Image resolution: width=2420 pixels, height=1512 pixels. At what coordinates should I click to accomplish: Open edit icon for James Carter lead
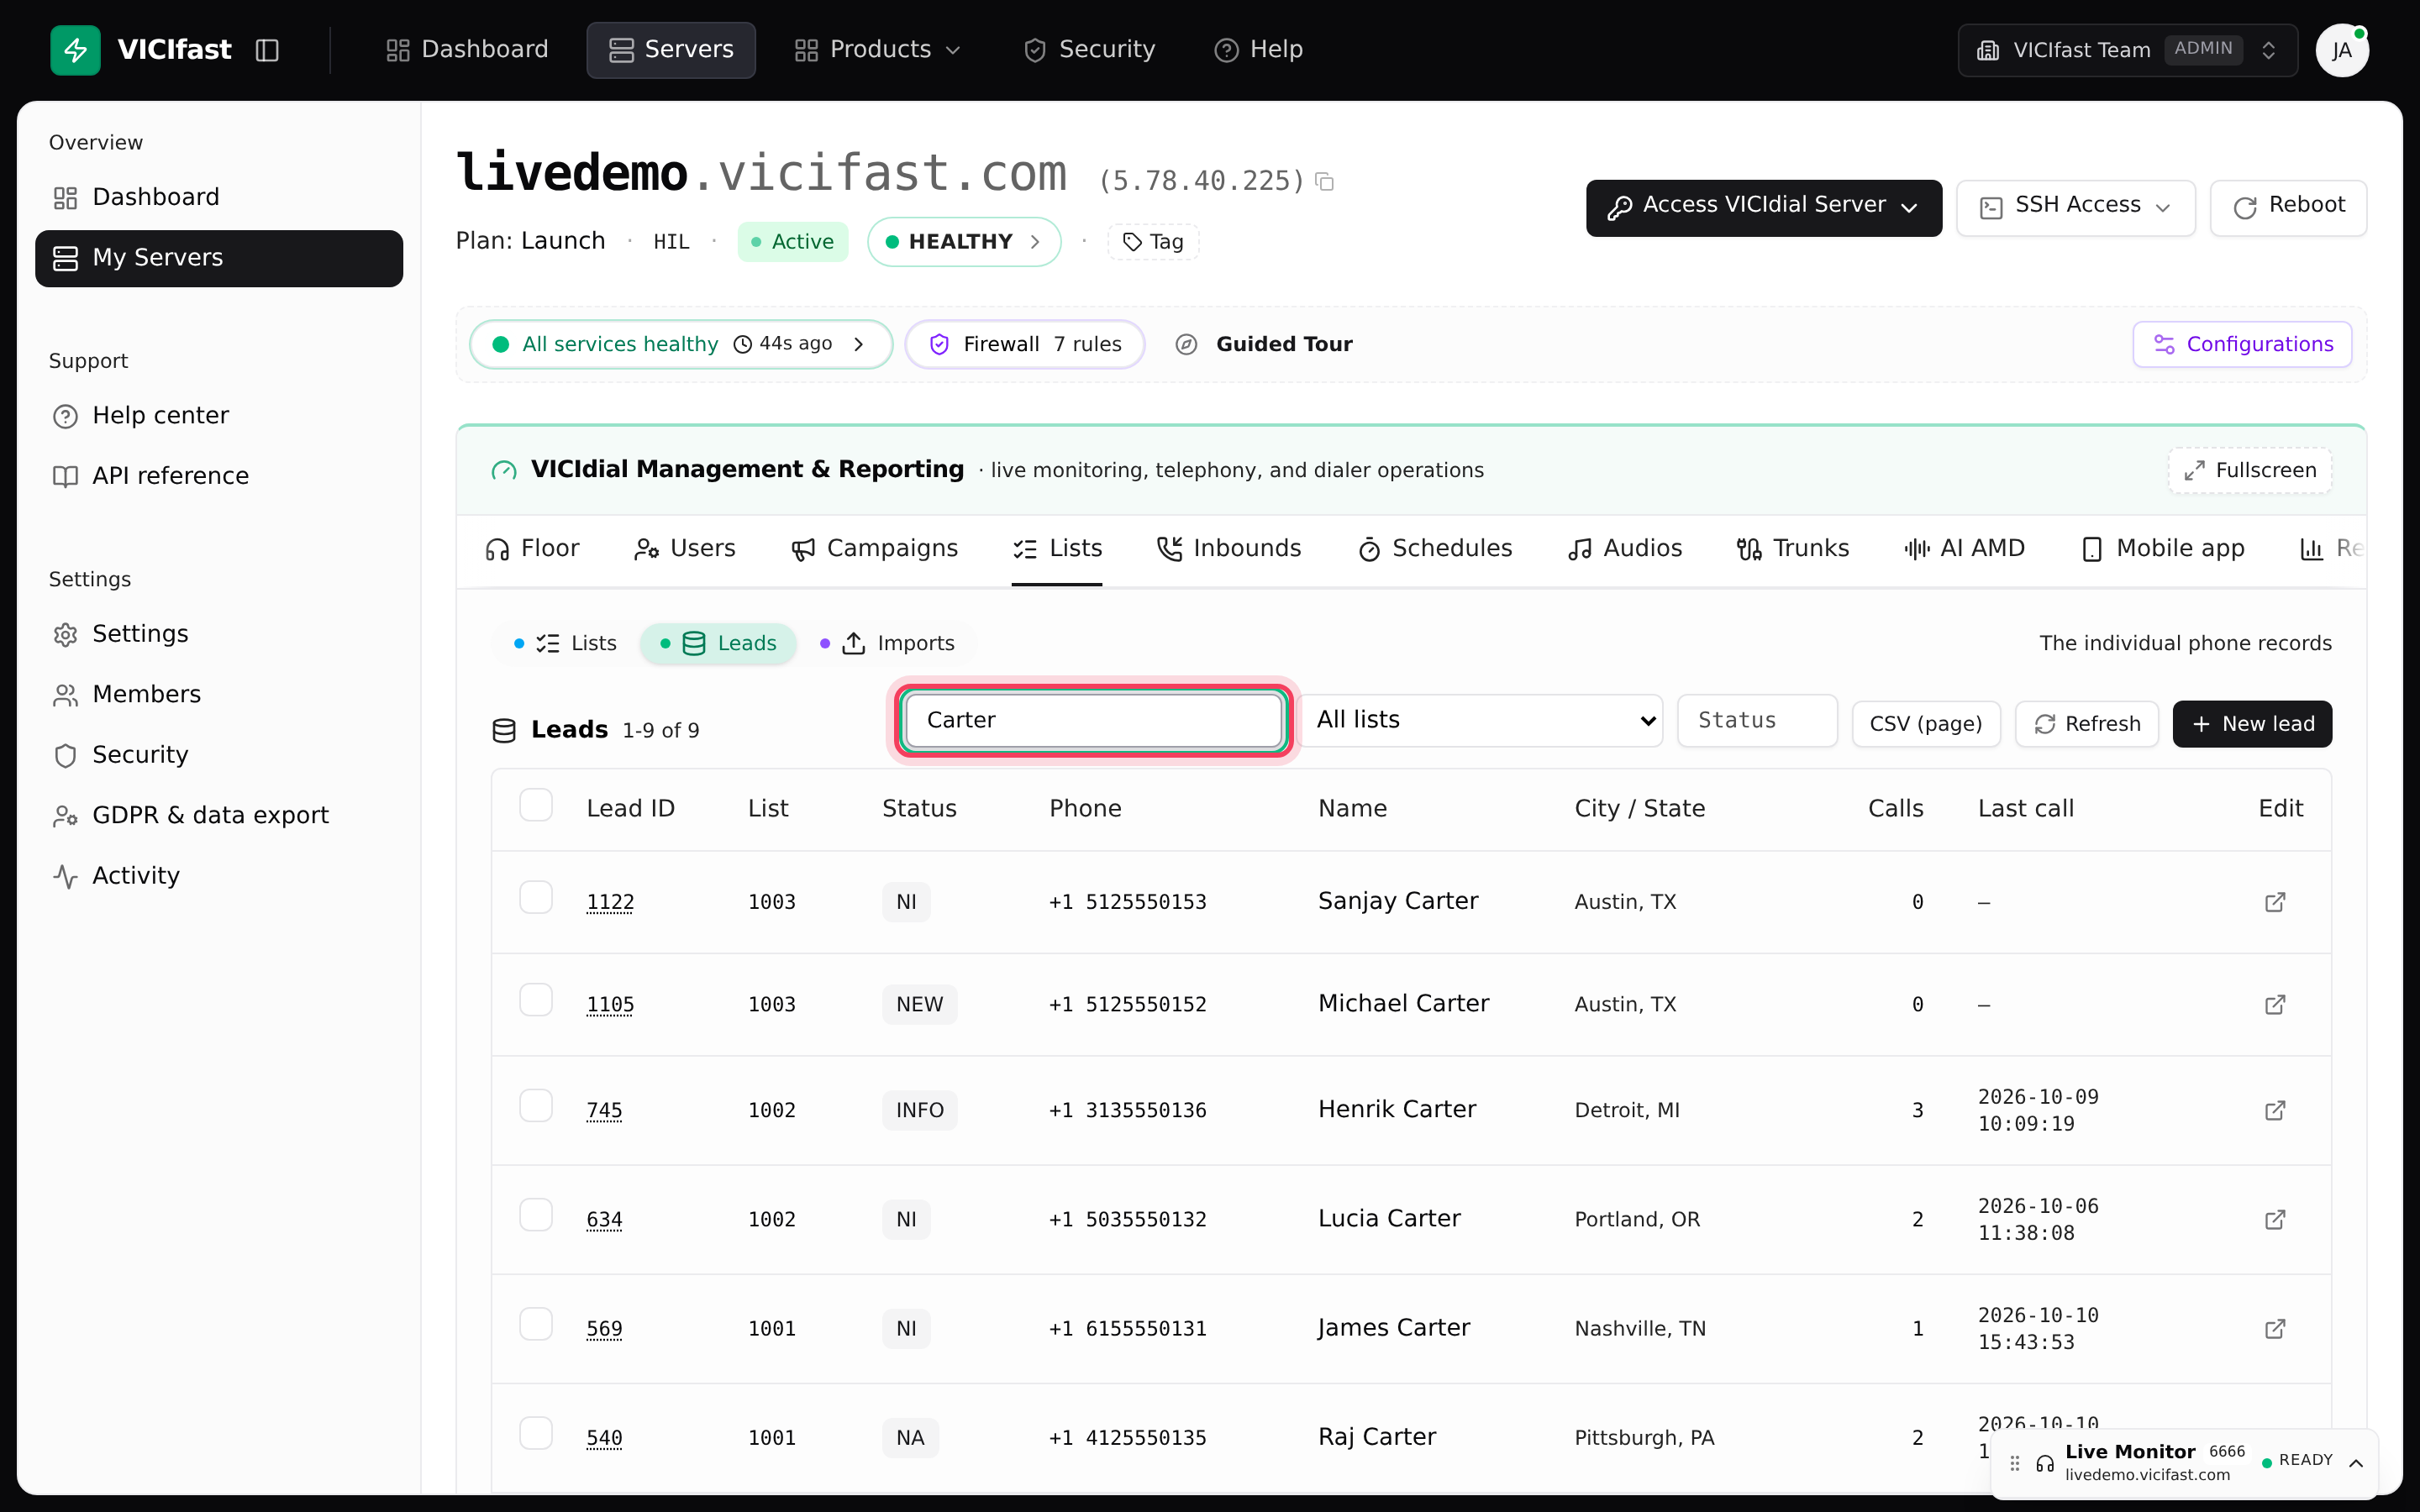pyautogui.click(x=2274, y=1328)
